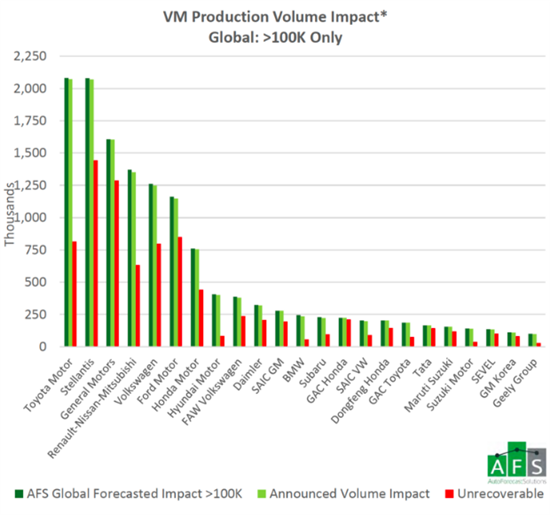The image size is (550, 515).
Task: Click the 1,750 y-axis label
Action: click(x=30, y=121)
